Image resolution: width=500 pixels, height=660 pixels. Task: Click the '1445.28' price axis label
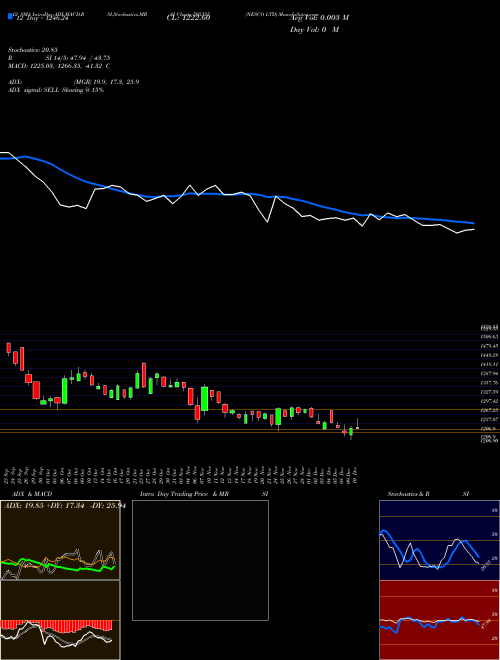(490, 355)
